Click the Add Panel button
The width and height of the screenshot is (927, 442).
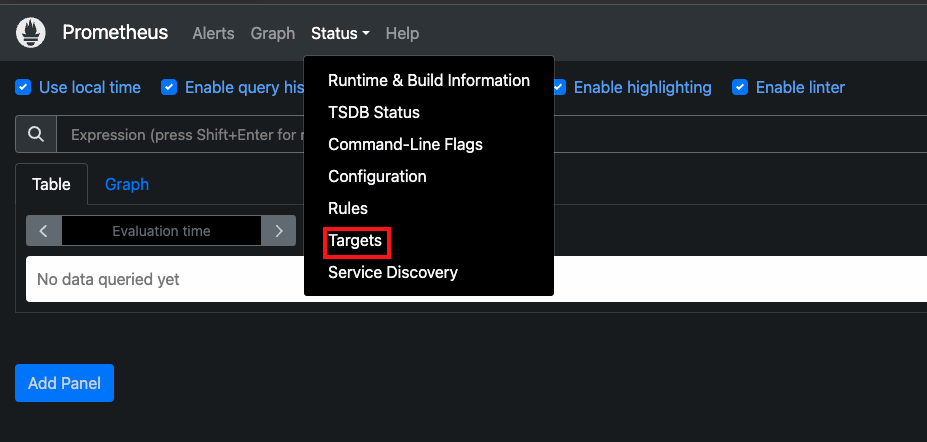pyautogui.click(x=64, y=383)
